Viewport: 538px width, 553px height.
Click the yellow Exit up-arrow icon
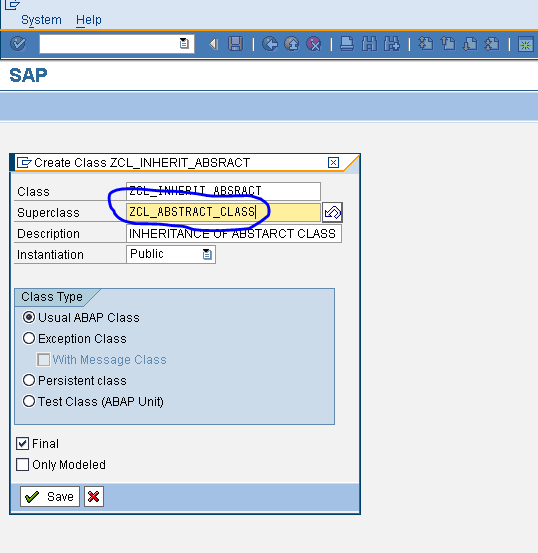point(292,44)
